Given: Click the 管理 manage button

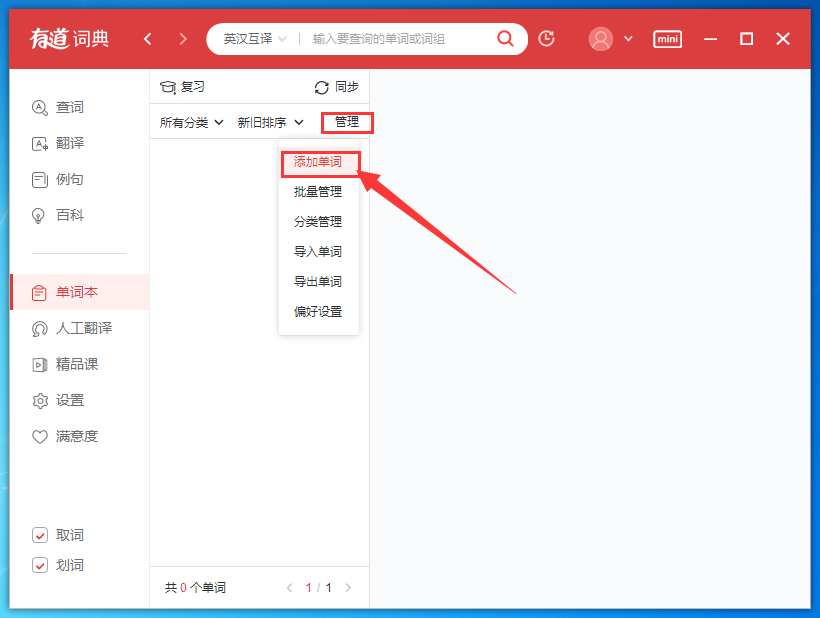Looking at the screenshot, I should 347,122.
